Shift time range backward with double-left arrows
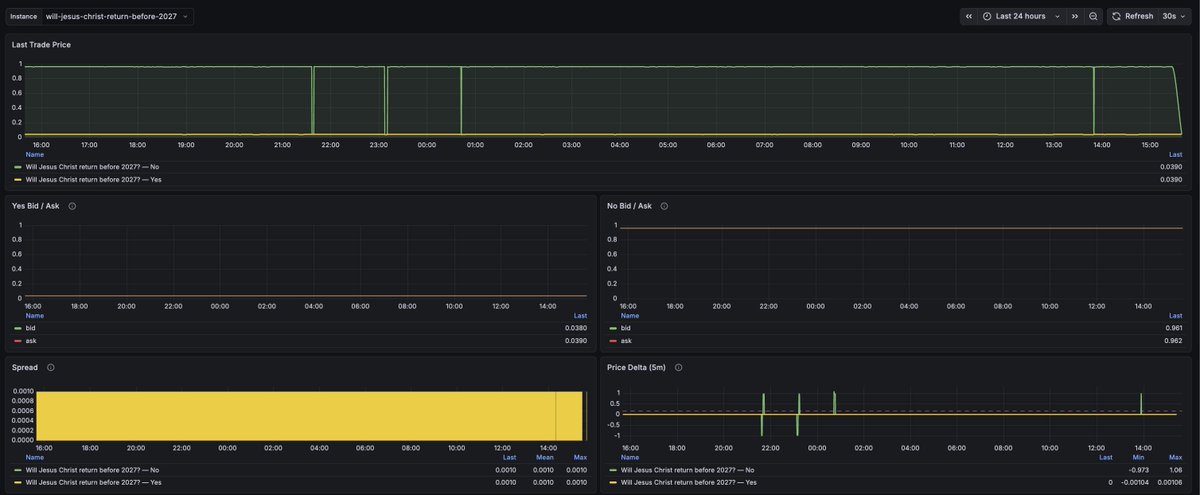The image size is (1200, 495). 969,16
